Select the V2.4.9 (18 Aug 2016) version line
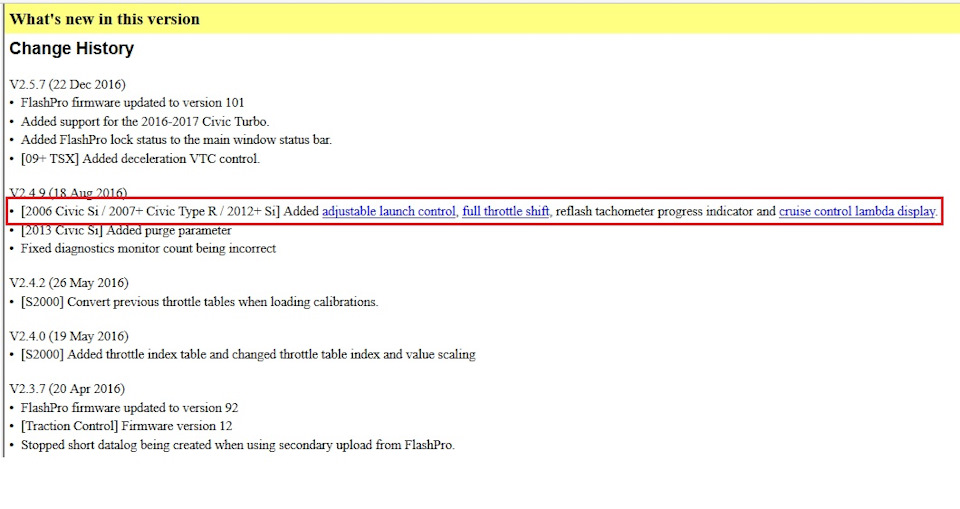960x509 pixels. point(68,192)
